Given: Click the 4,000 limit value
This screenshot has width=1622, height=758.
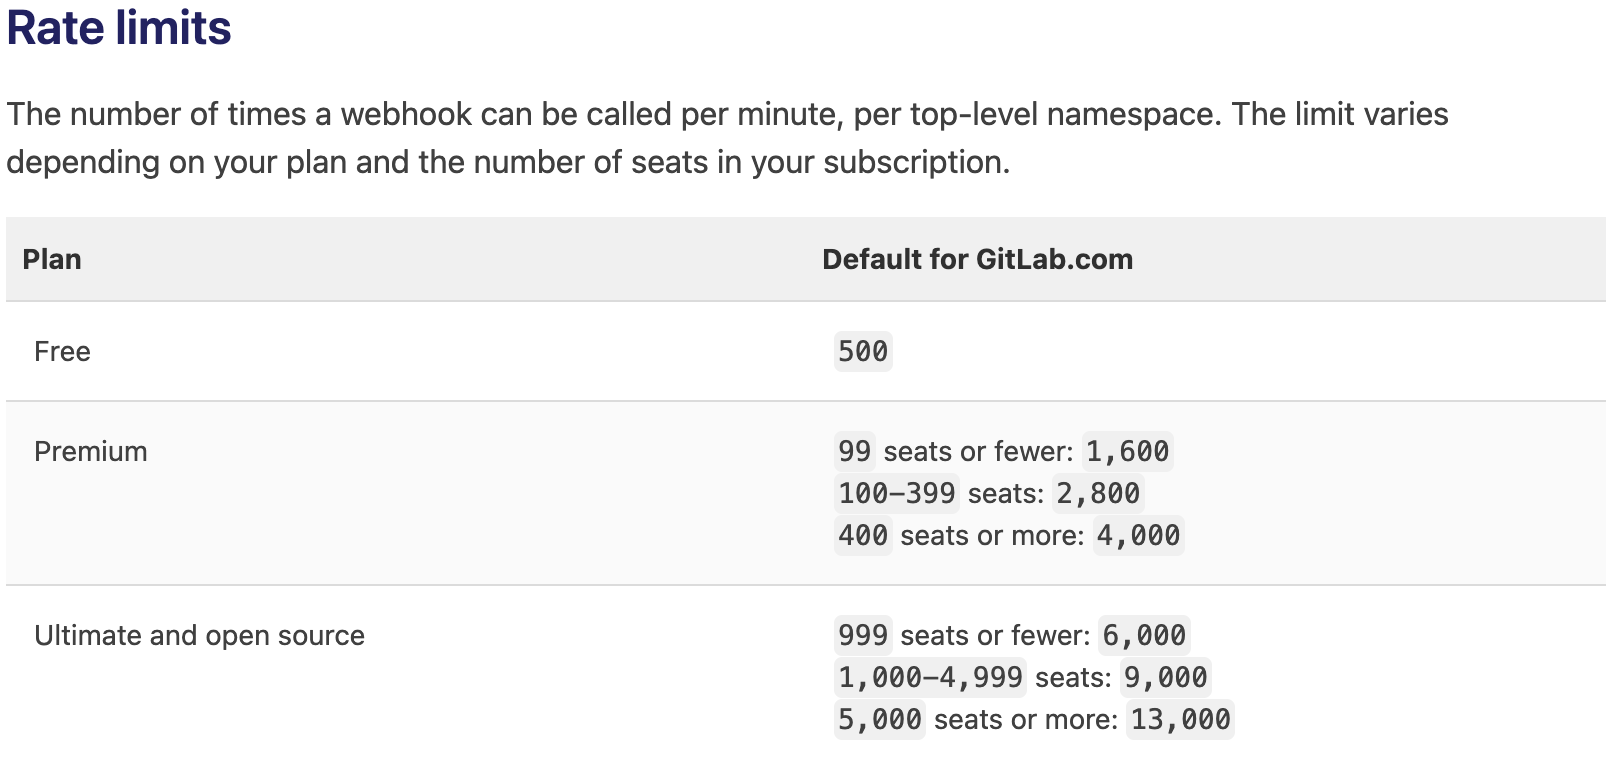Looking at the screenshot, I should [1139, 535].
